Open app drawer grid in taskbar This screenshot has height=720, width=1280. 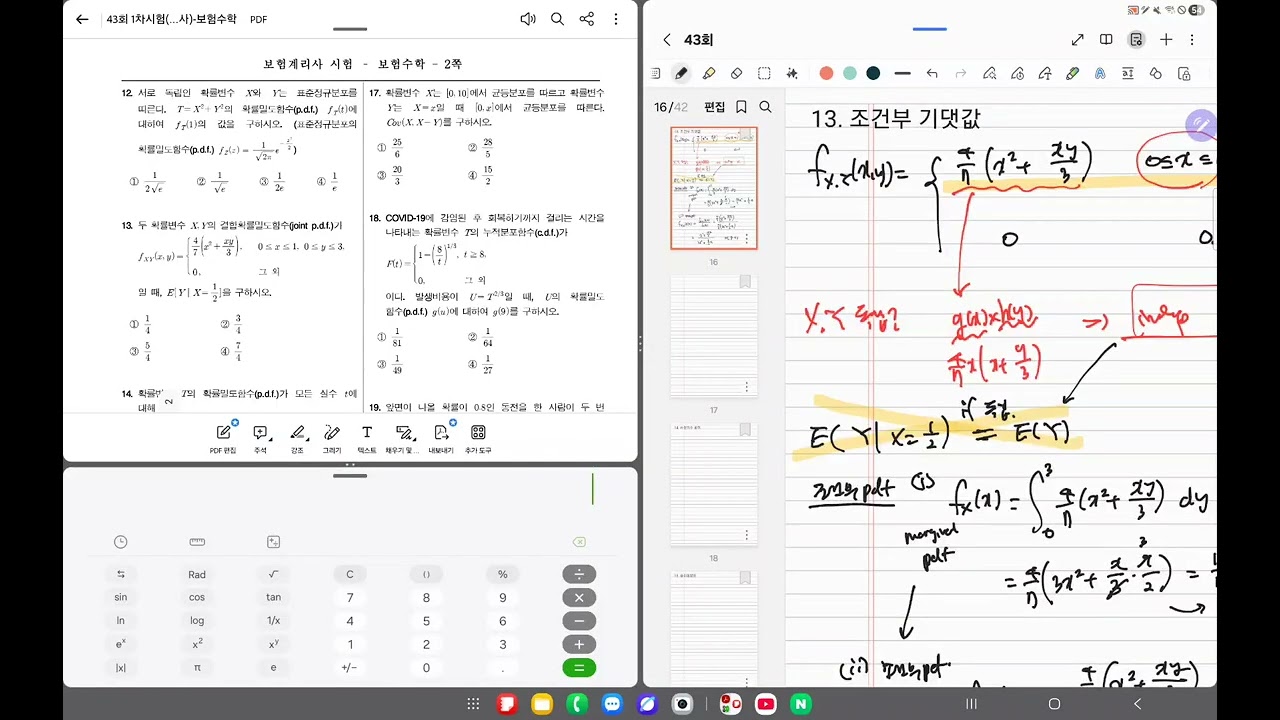[x=473, y=704]
